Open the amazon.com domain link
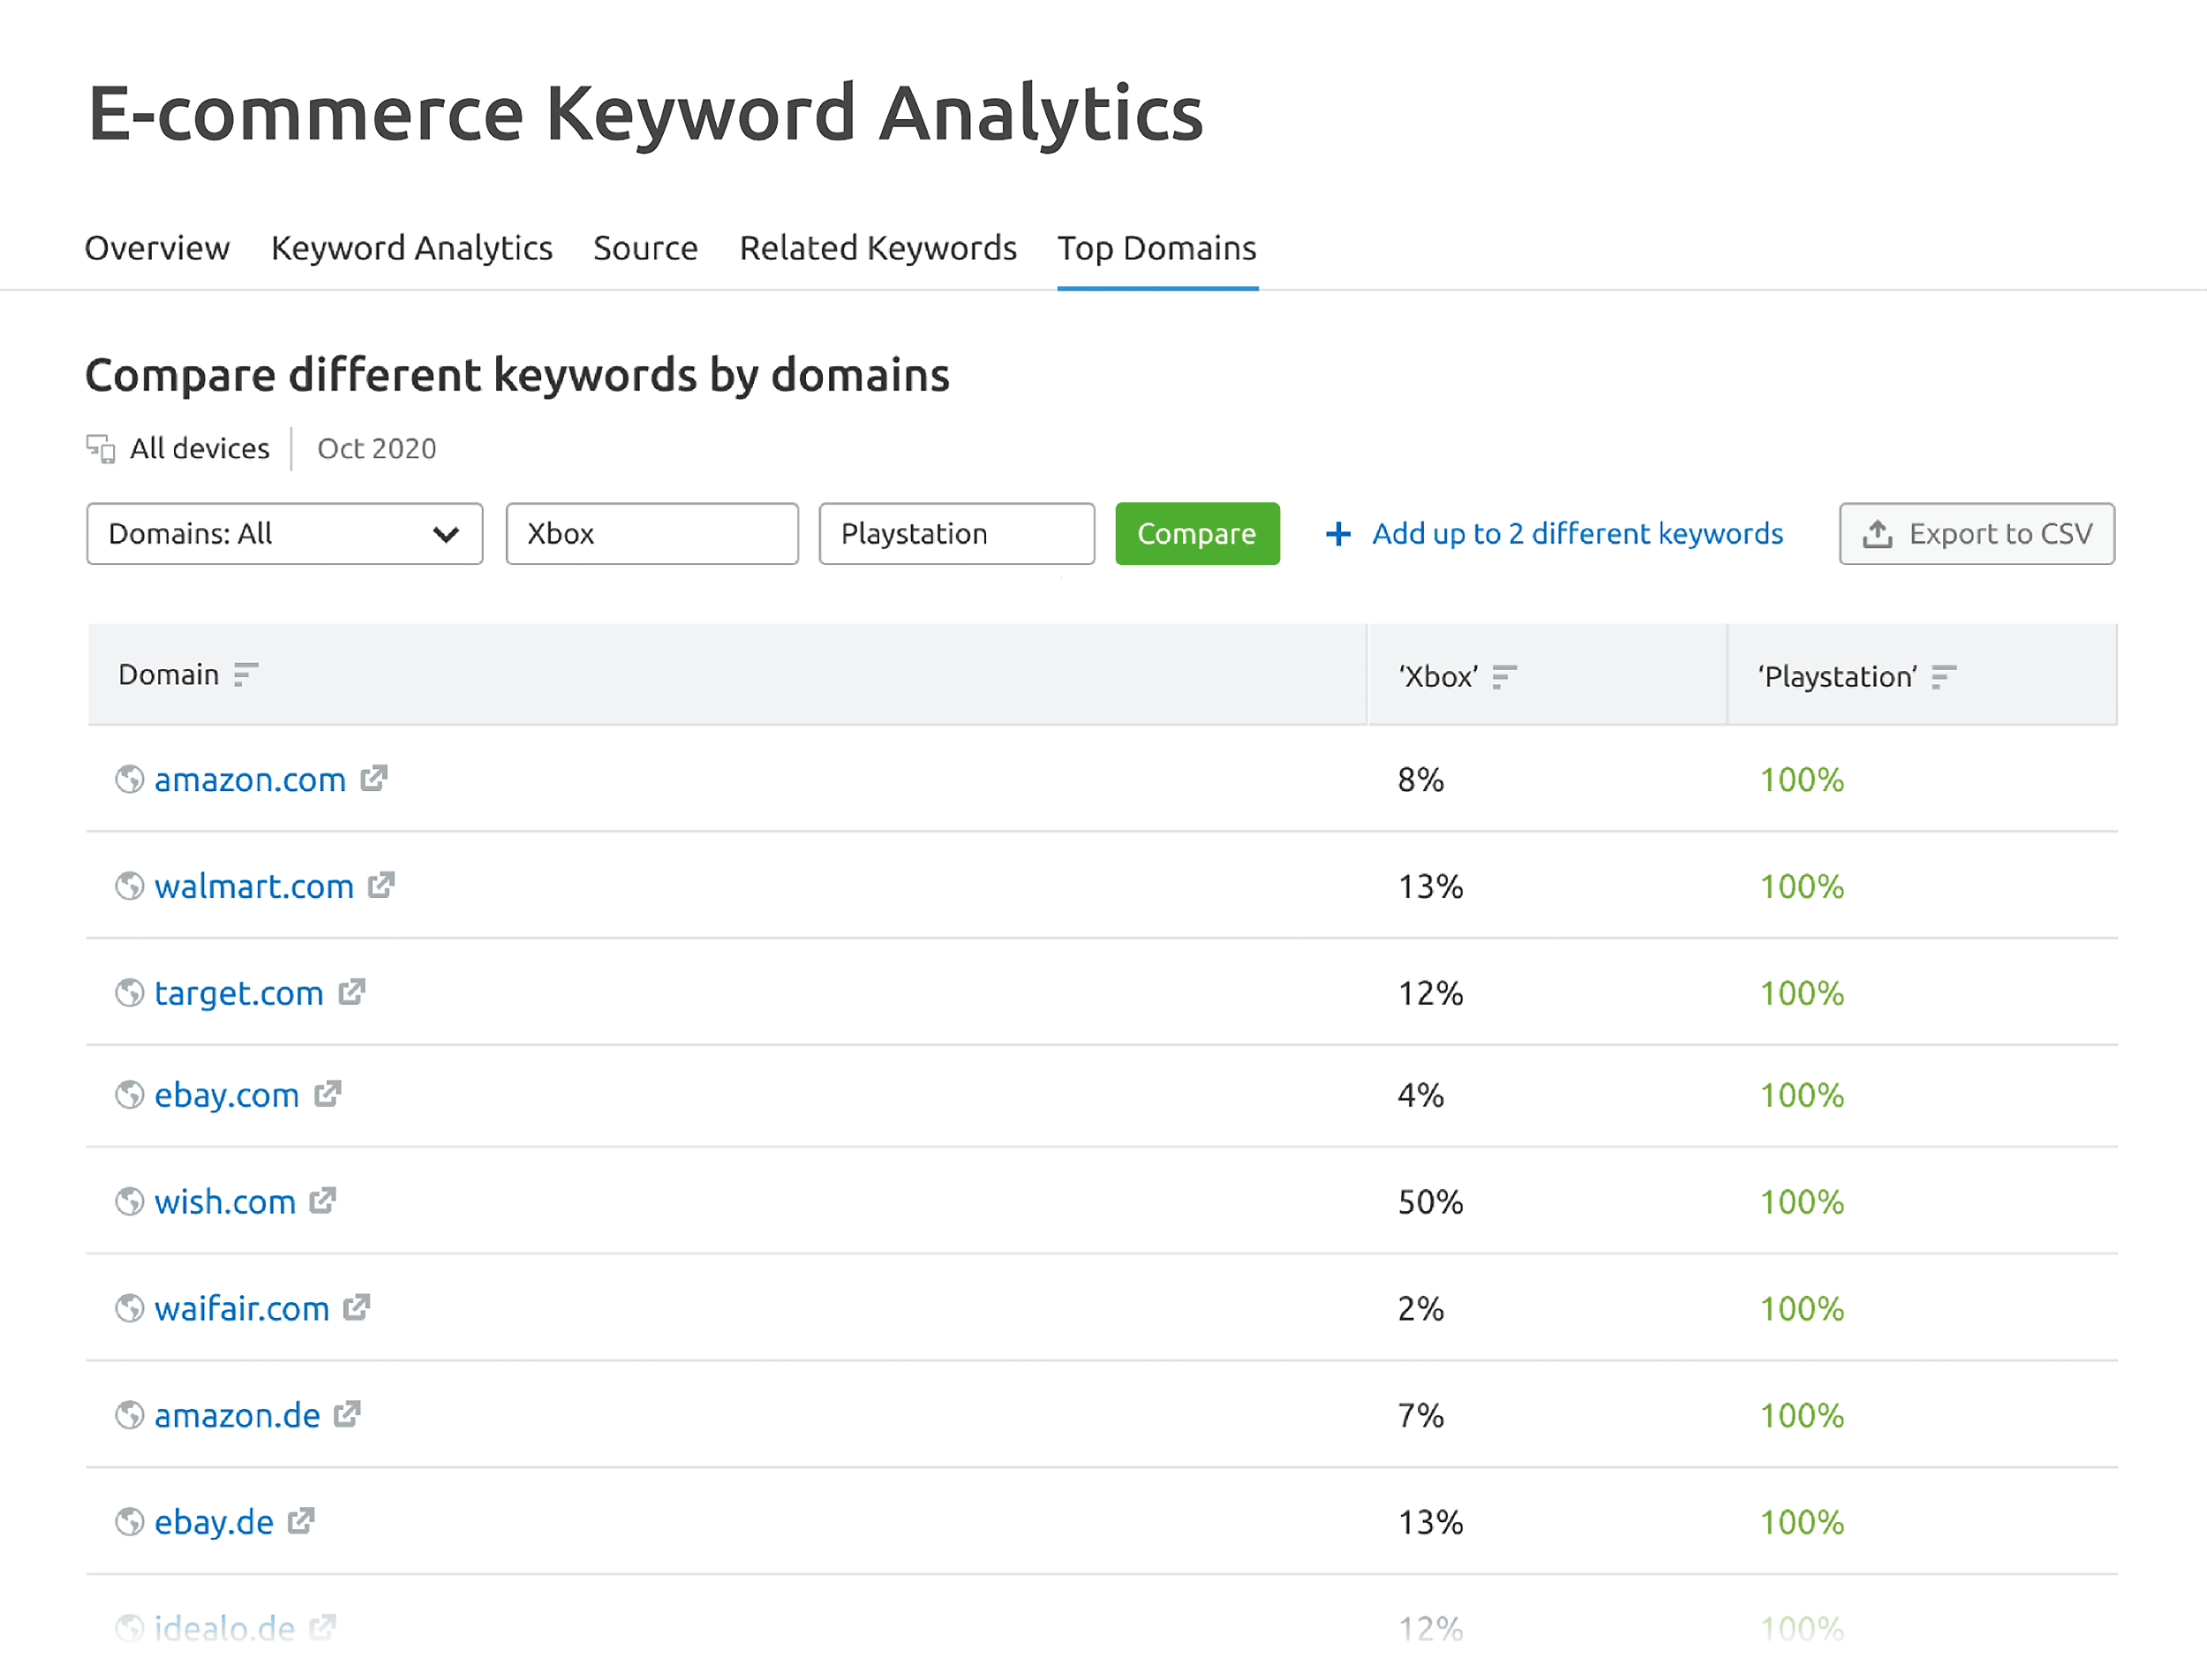Viewport: 2207px width, 1680px height. [250, 779]
